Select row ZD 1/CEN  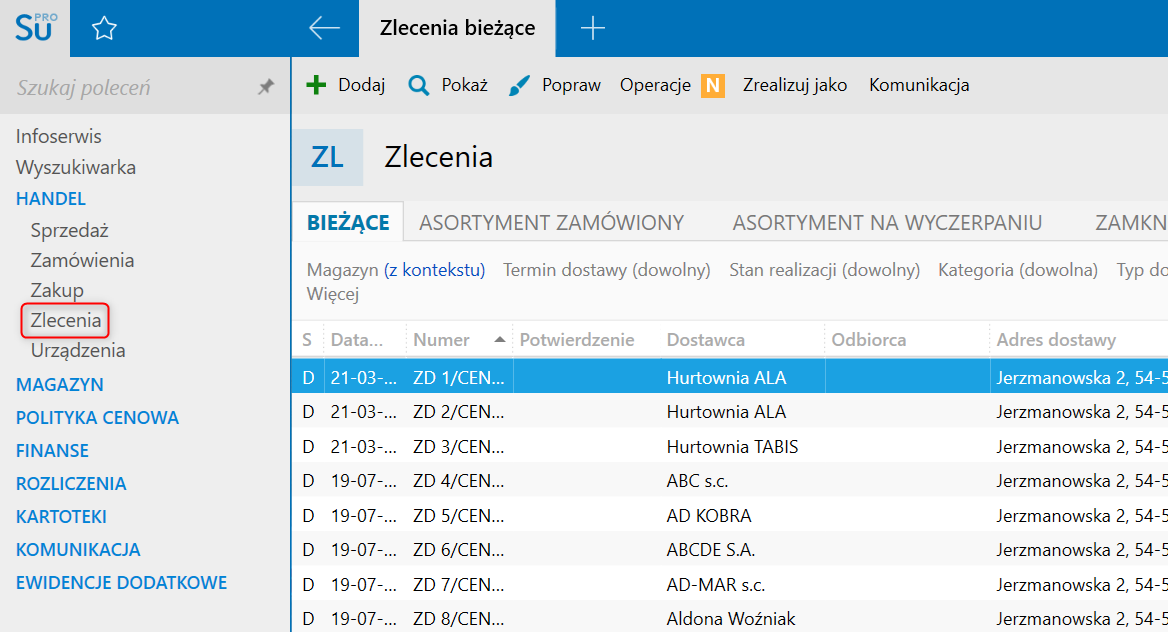point(730,377)
